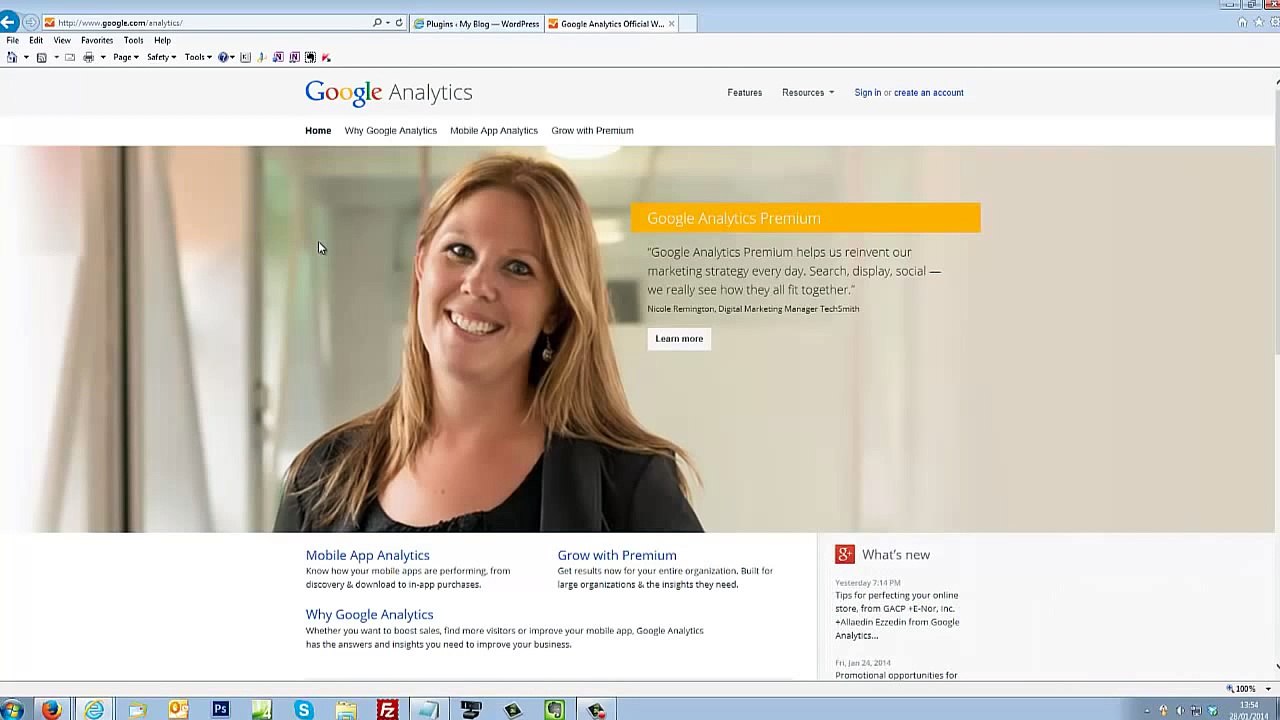
Task: Go back with the browser Back arrow
Action: click(x=8, y=22)
